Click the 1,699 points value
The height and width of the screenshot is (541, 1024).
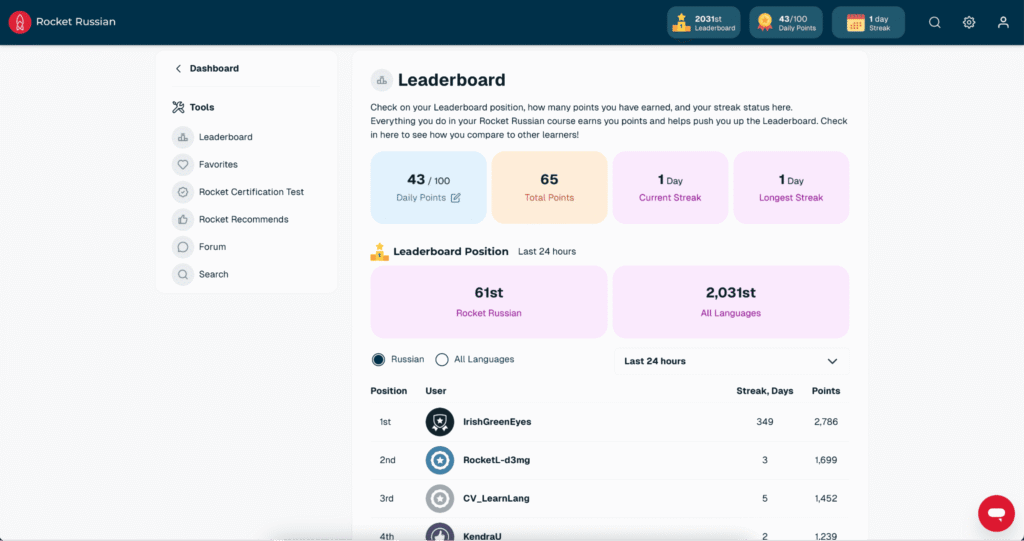tap(825, 460)
